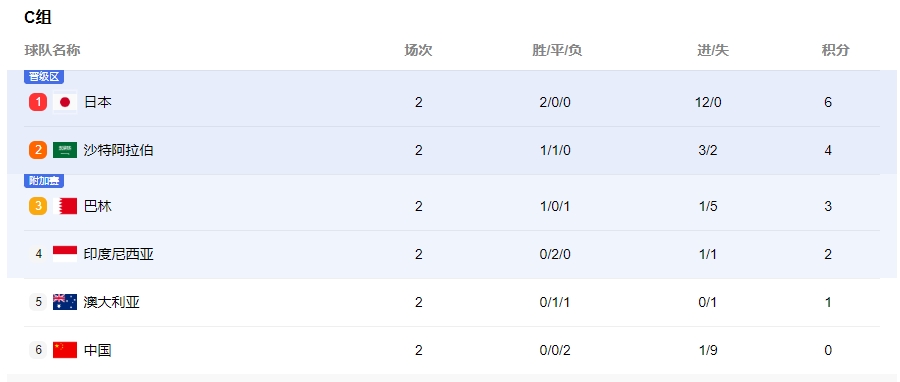This screenshot has height=382, width=900.
Task: Open the 沙特阿拉伯 team link
Action: click(x=118, y=150)
